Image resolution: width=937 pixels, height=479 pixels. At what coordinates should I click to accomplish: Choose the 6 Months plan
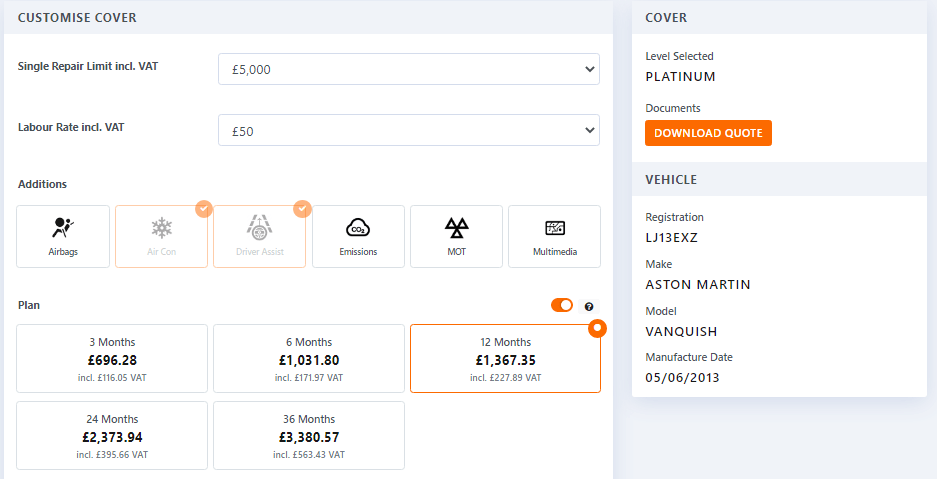coord(309,359)
